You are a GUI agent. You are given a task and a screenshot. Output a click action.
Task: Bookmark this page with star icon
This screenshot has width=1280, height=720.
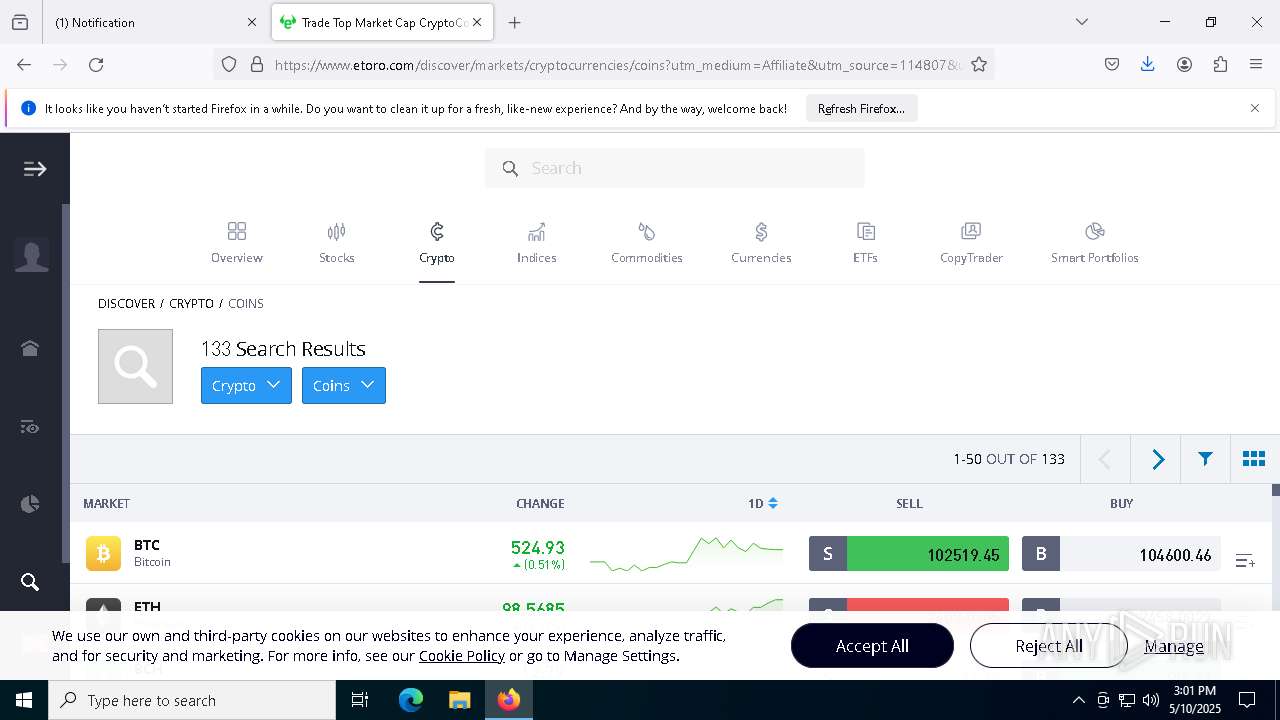[x=979, y=64]
